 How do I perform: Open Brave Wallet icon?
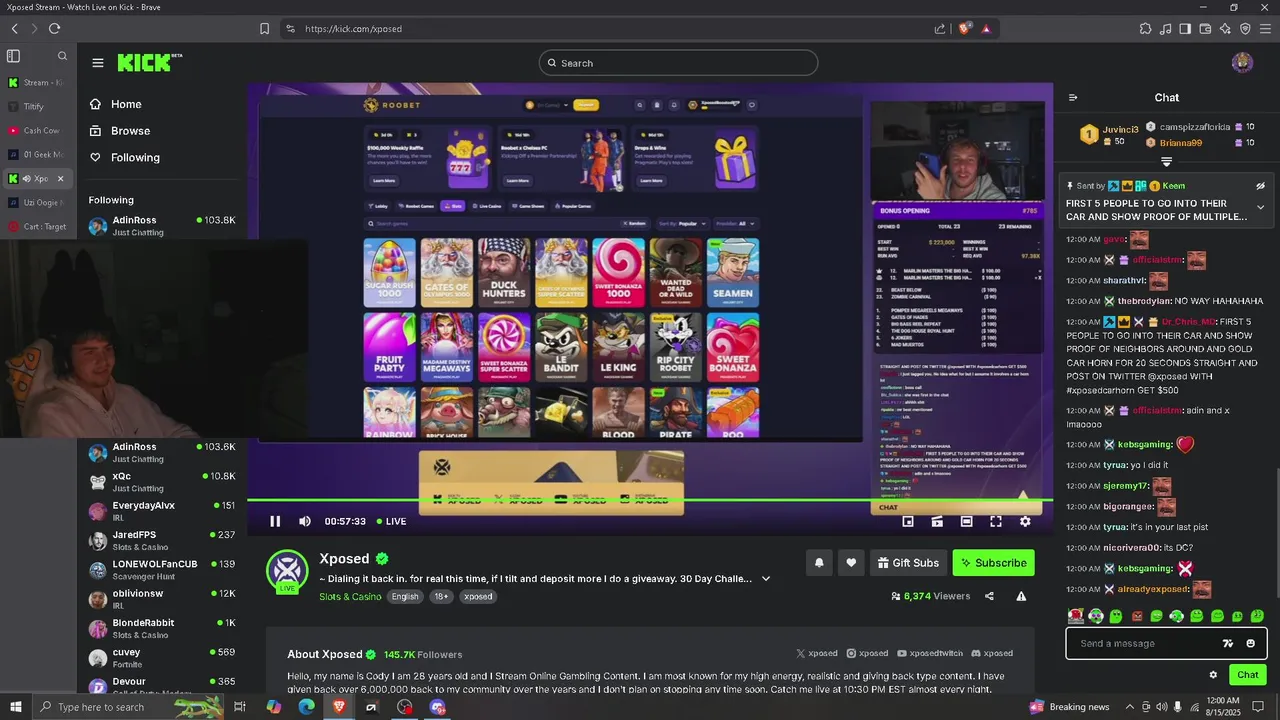(x=1205, y=29)
